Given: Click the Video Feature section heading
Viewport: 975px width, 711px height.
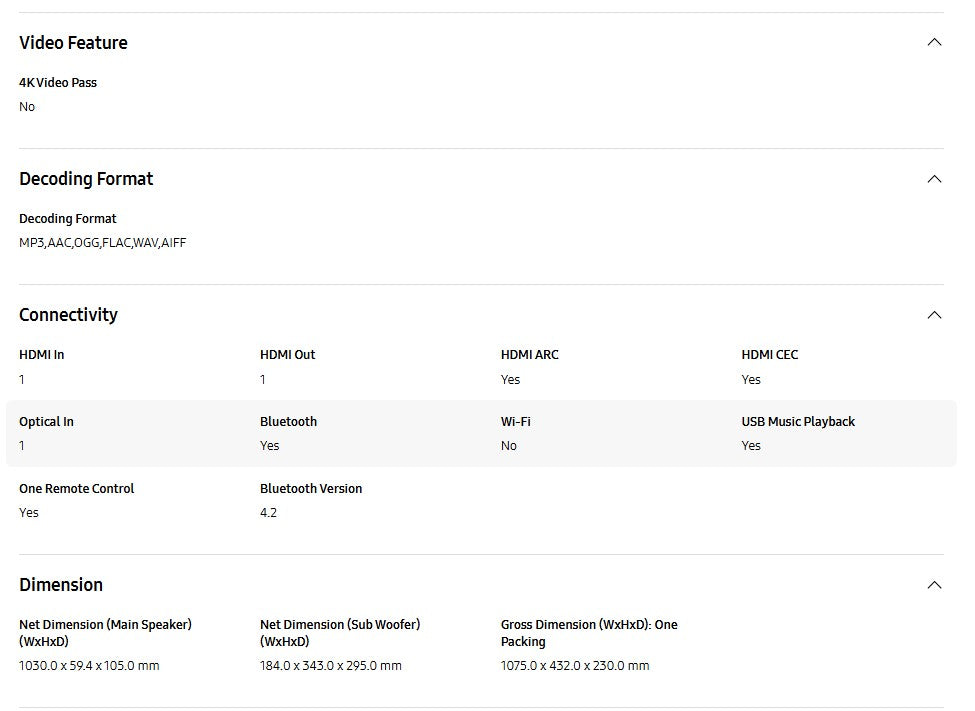Looking at the screenshot, I should tap(73, 43).
